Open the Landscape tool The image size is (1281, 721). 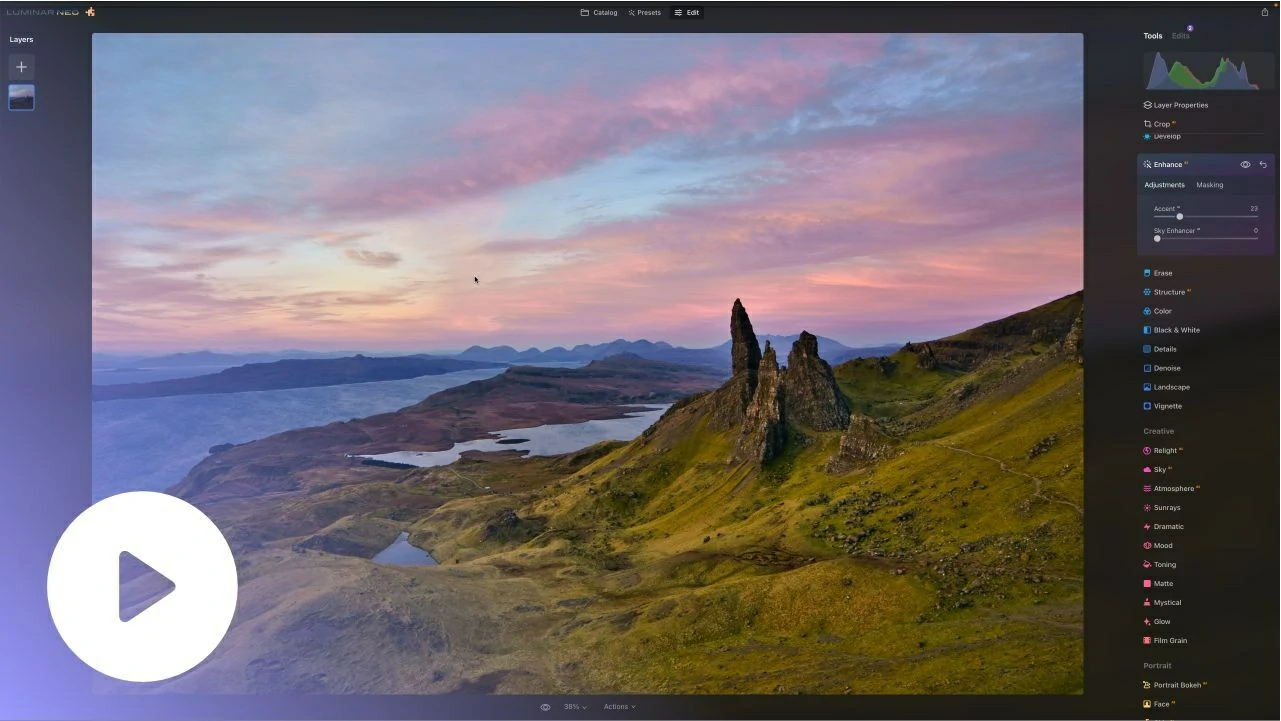1166,387
